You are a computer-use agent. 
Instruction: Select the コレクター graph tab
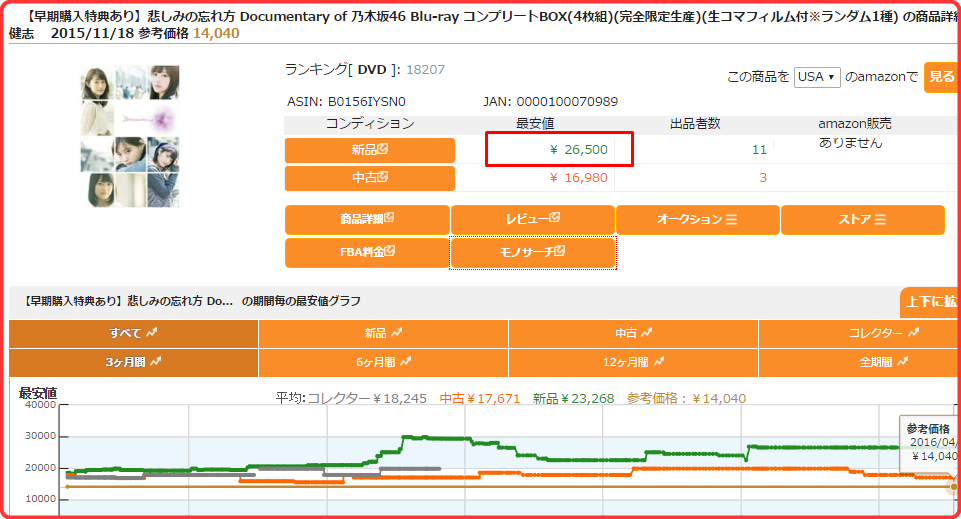tap(859, 333)
